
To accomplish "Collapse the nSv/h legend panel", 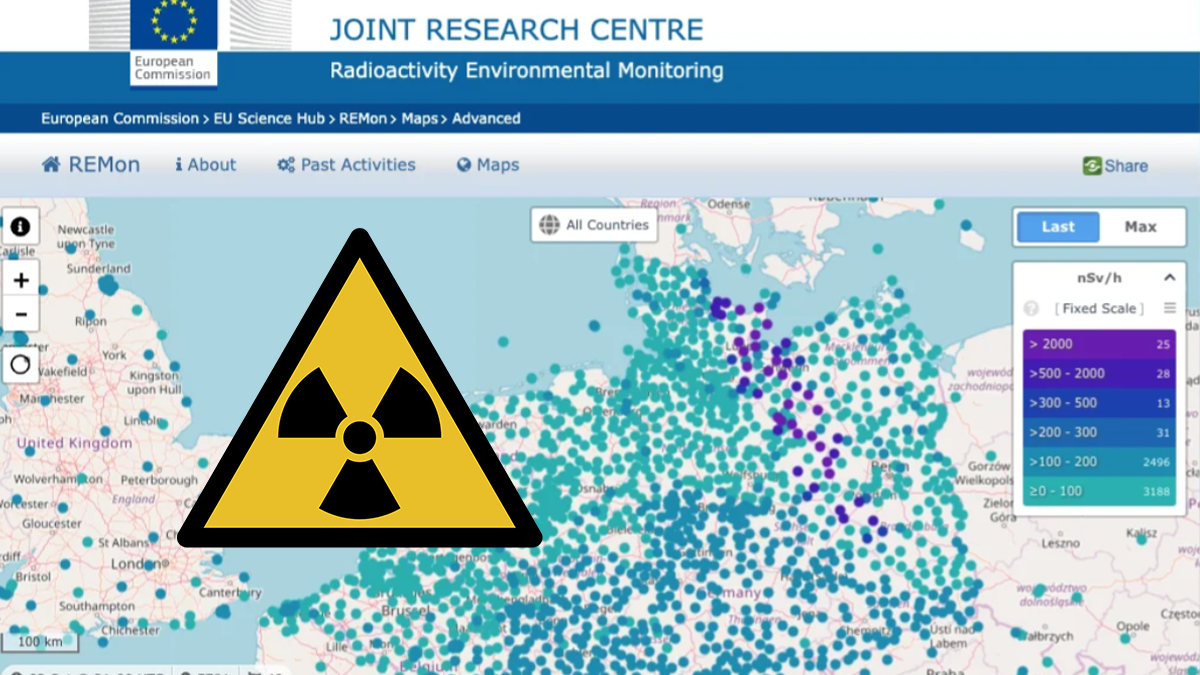I will coord(1168,278).
